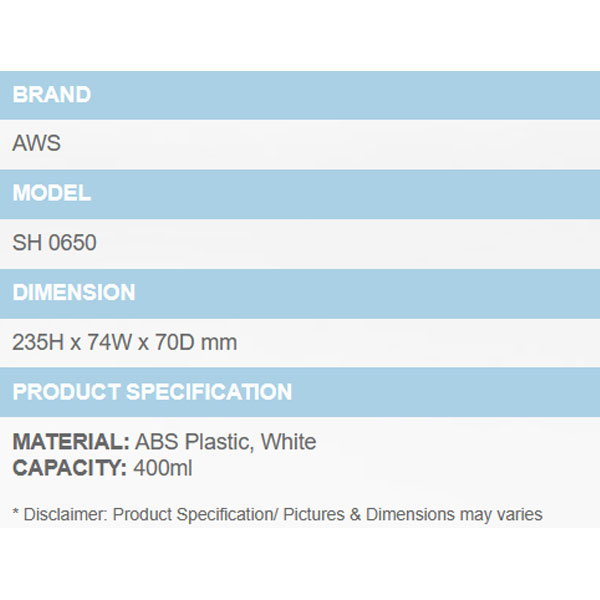Click the MODEL section header
600x600 pixels.
tap(52, 193)
